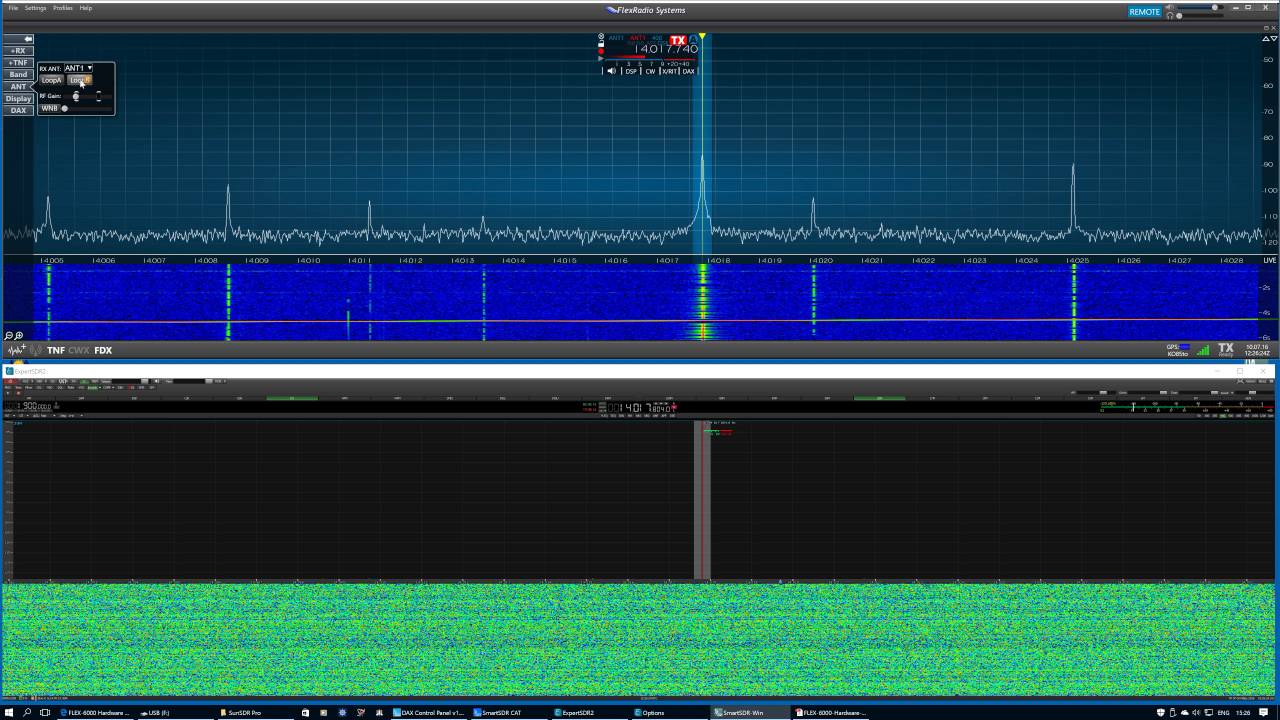Switch to SmartSDR CAT taskbar item
Screen dimensions: 1280x720
tap(510, 713)
